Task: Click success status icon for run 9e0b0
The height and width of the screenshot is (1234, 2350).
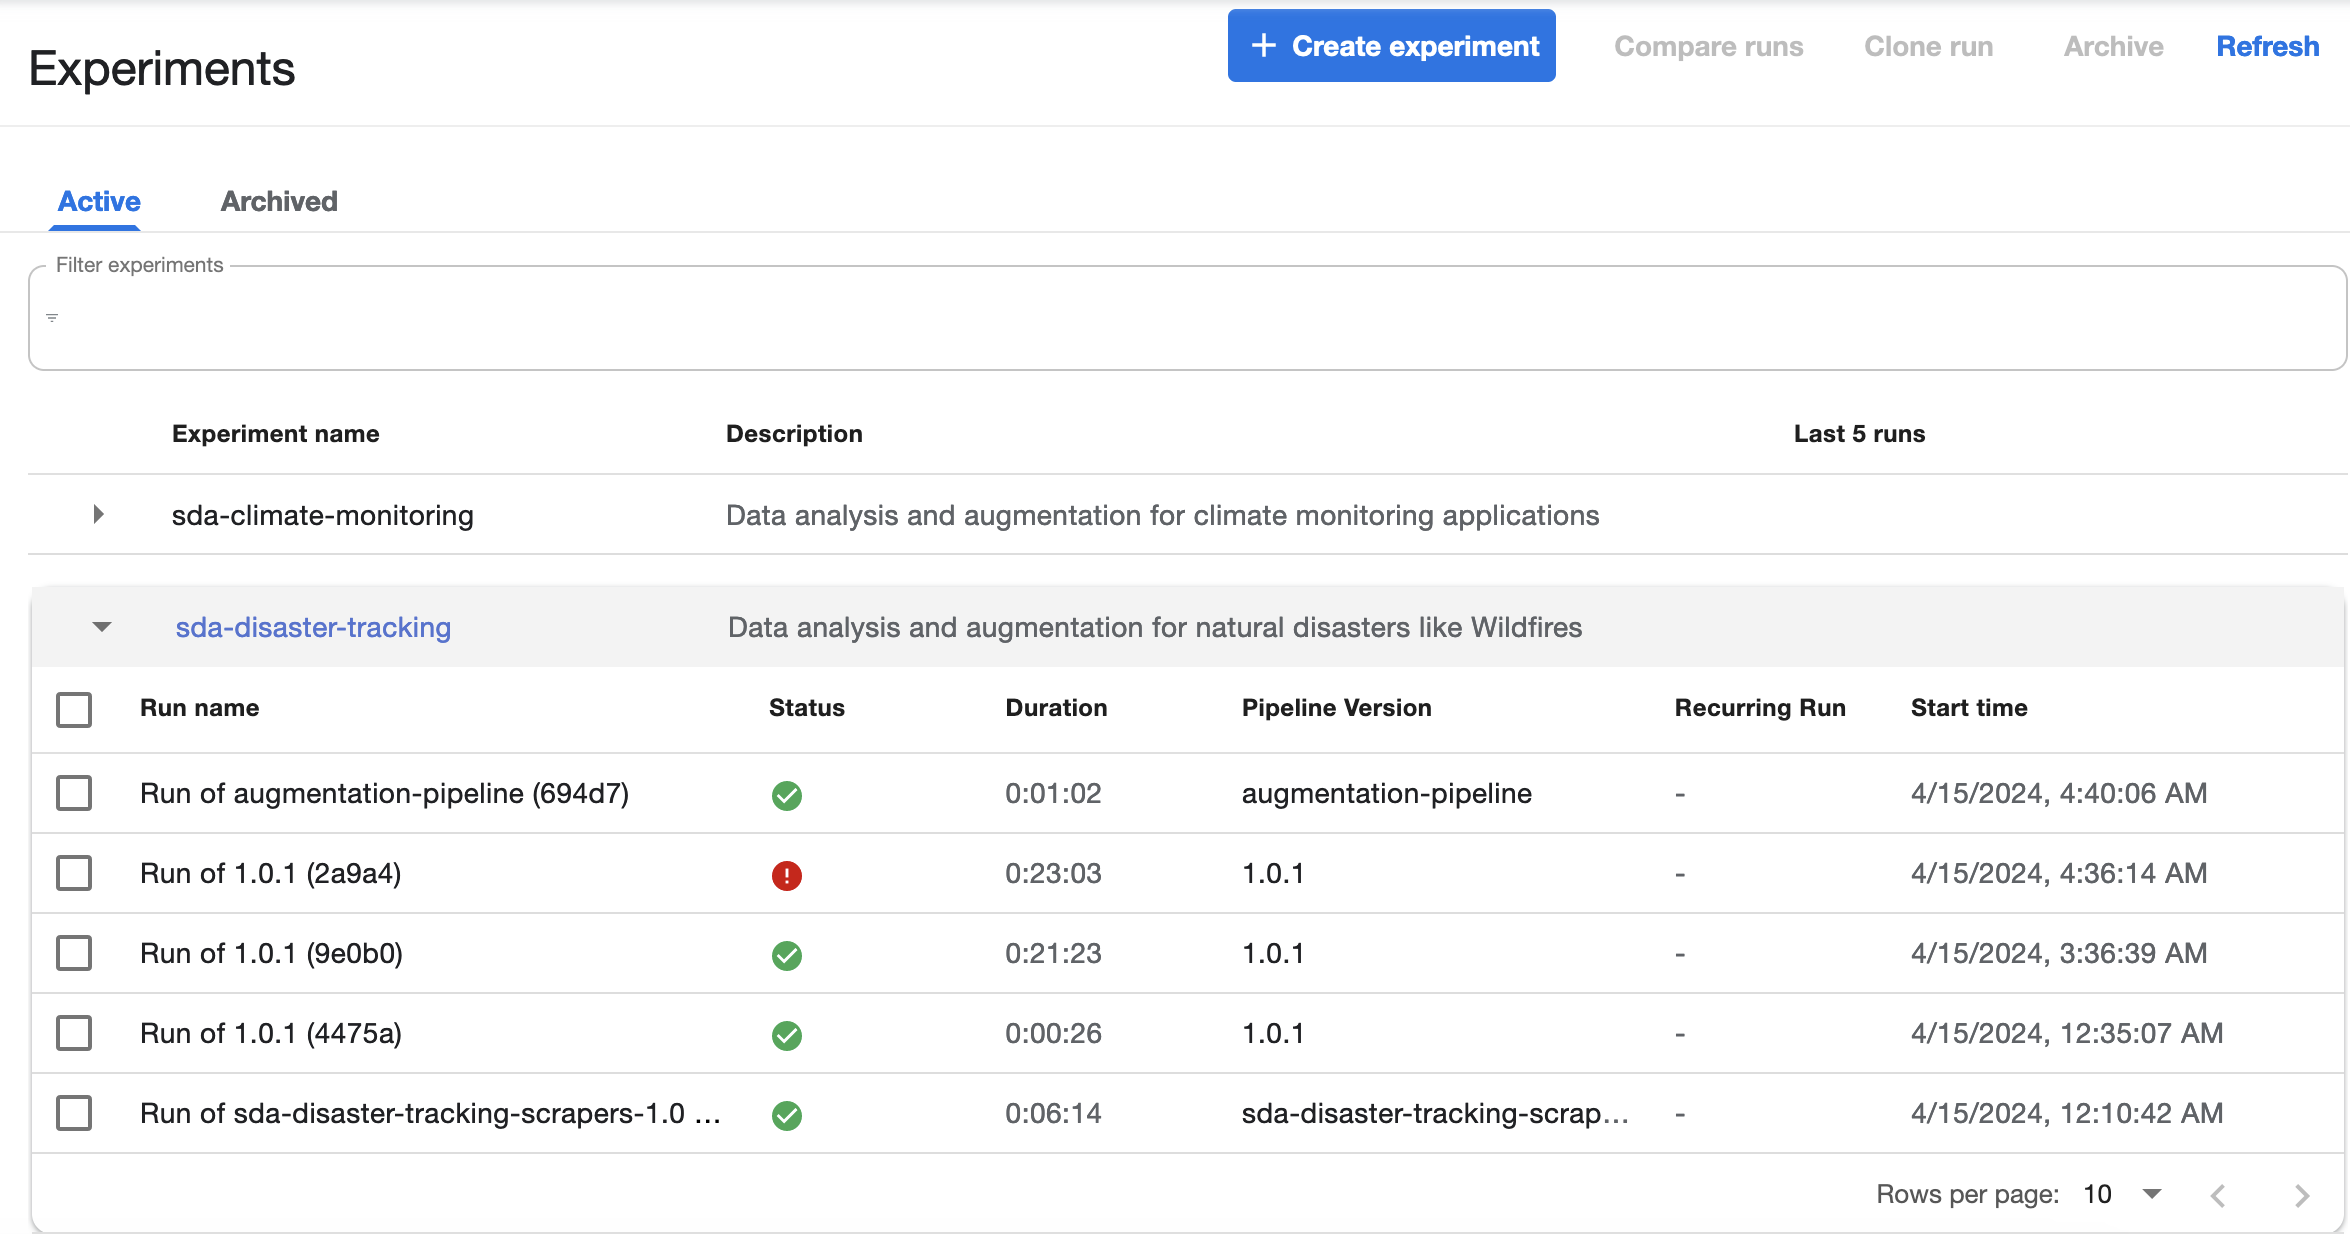Action: (787, 955)
